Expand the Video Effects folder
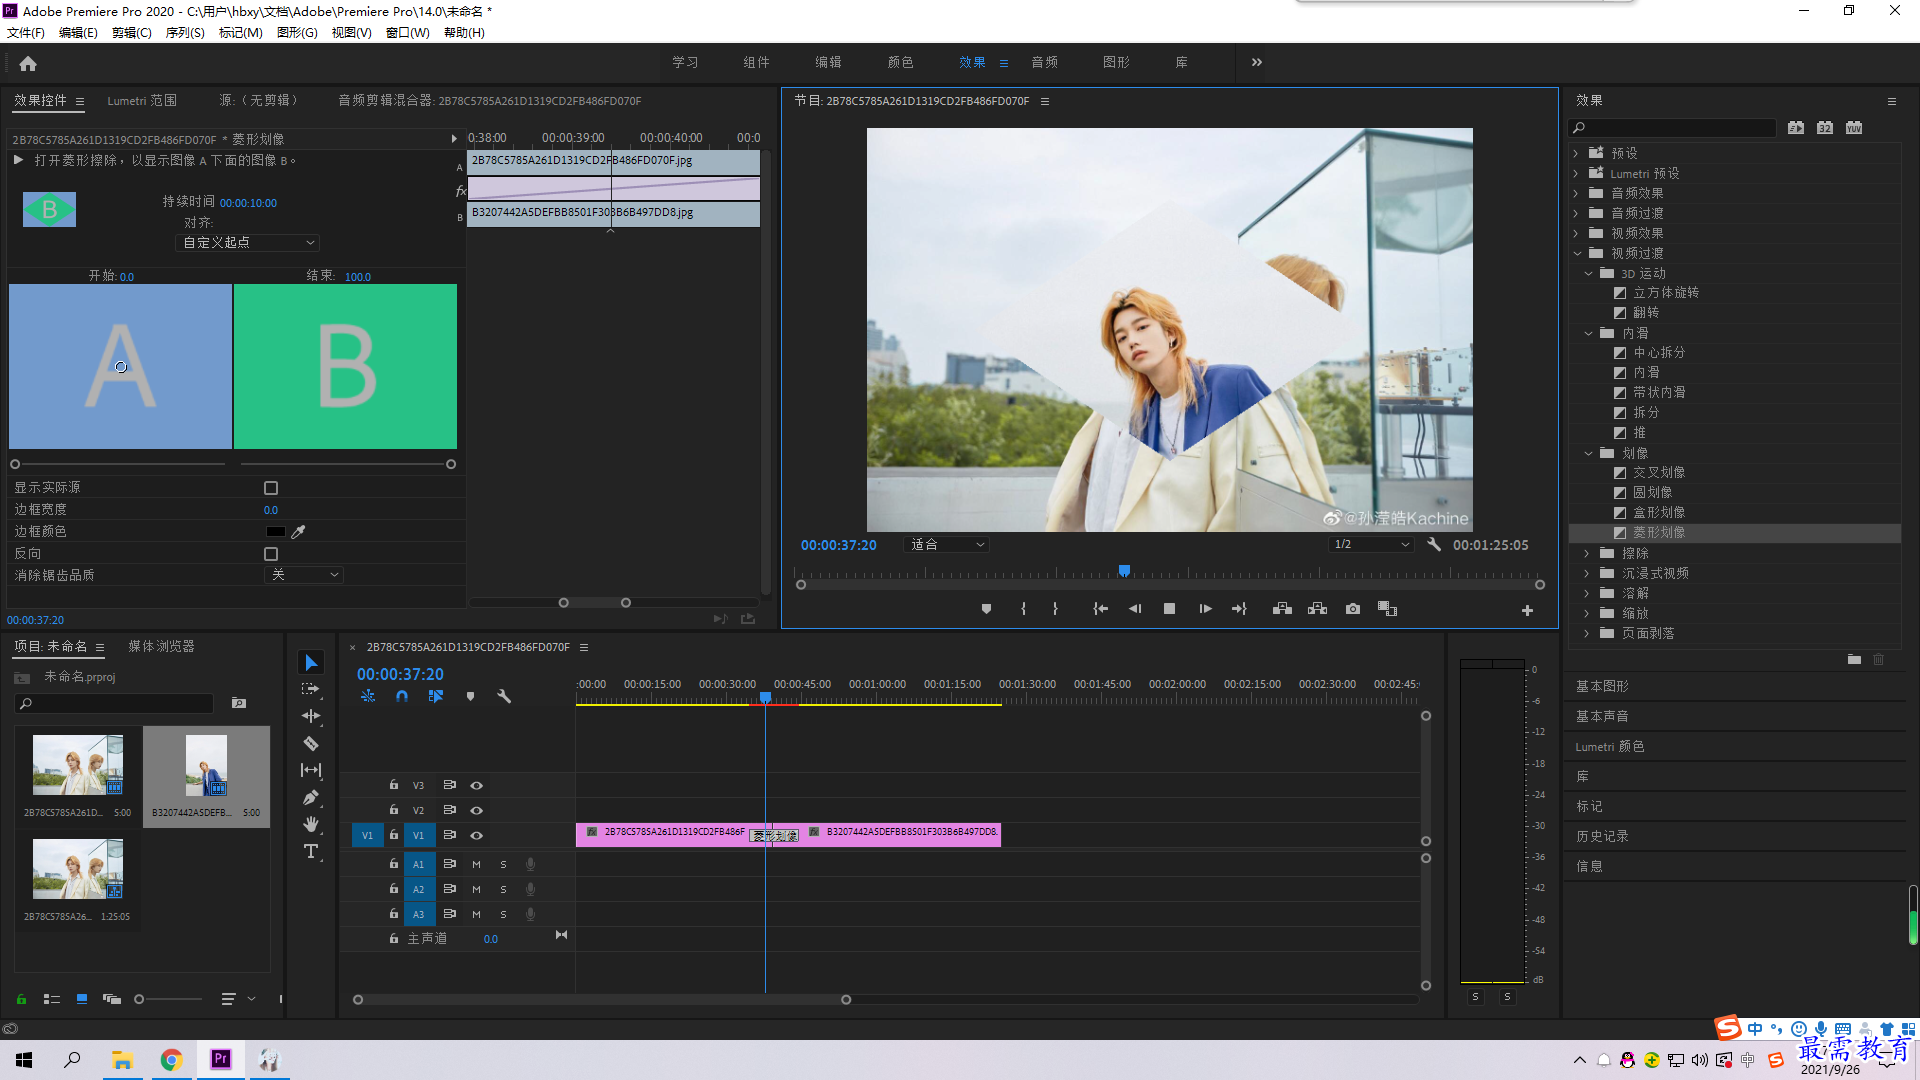The width and height of the screenshot is (1920, 1080). (1576, 233)
